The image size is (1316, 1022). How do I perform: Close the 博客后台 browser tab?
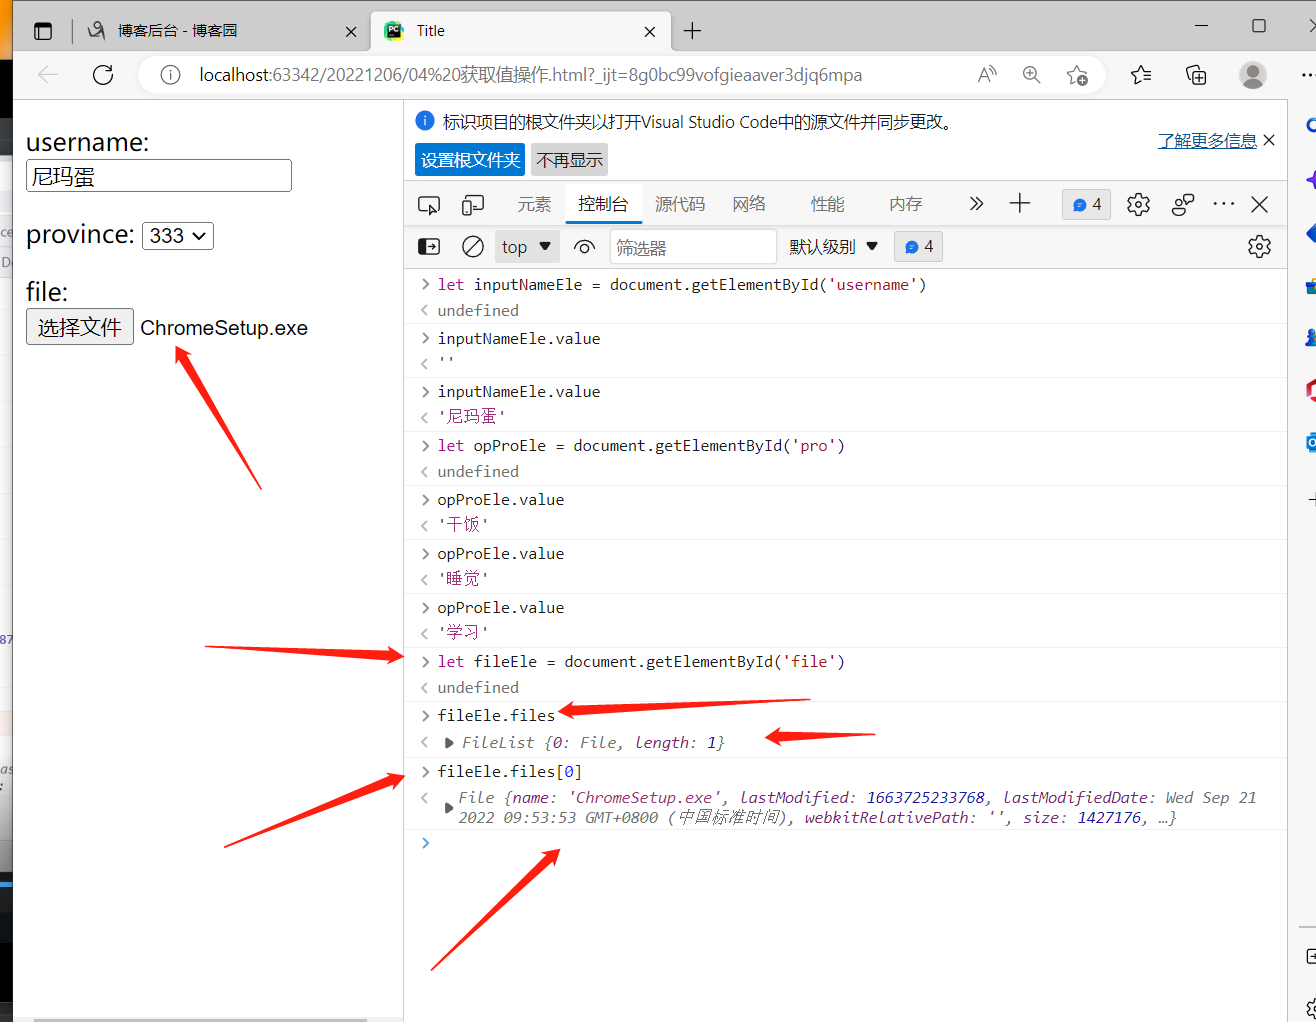pyautogui.click(x=351, y=31)
